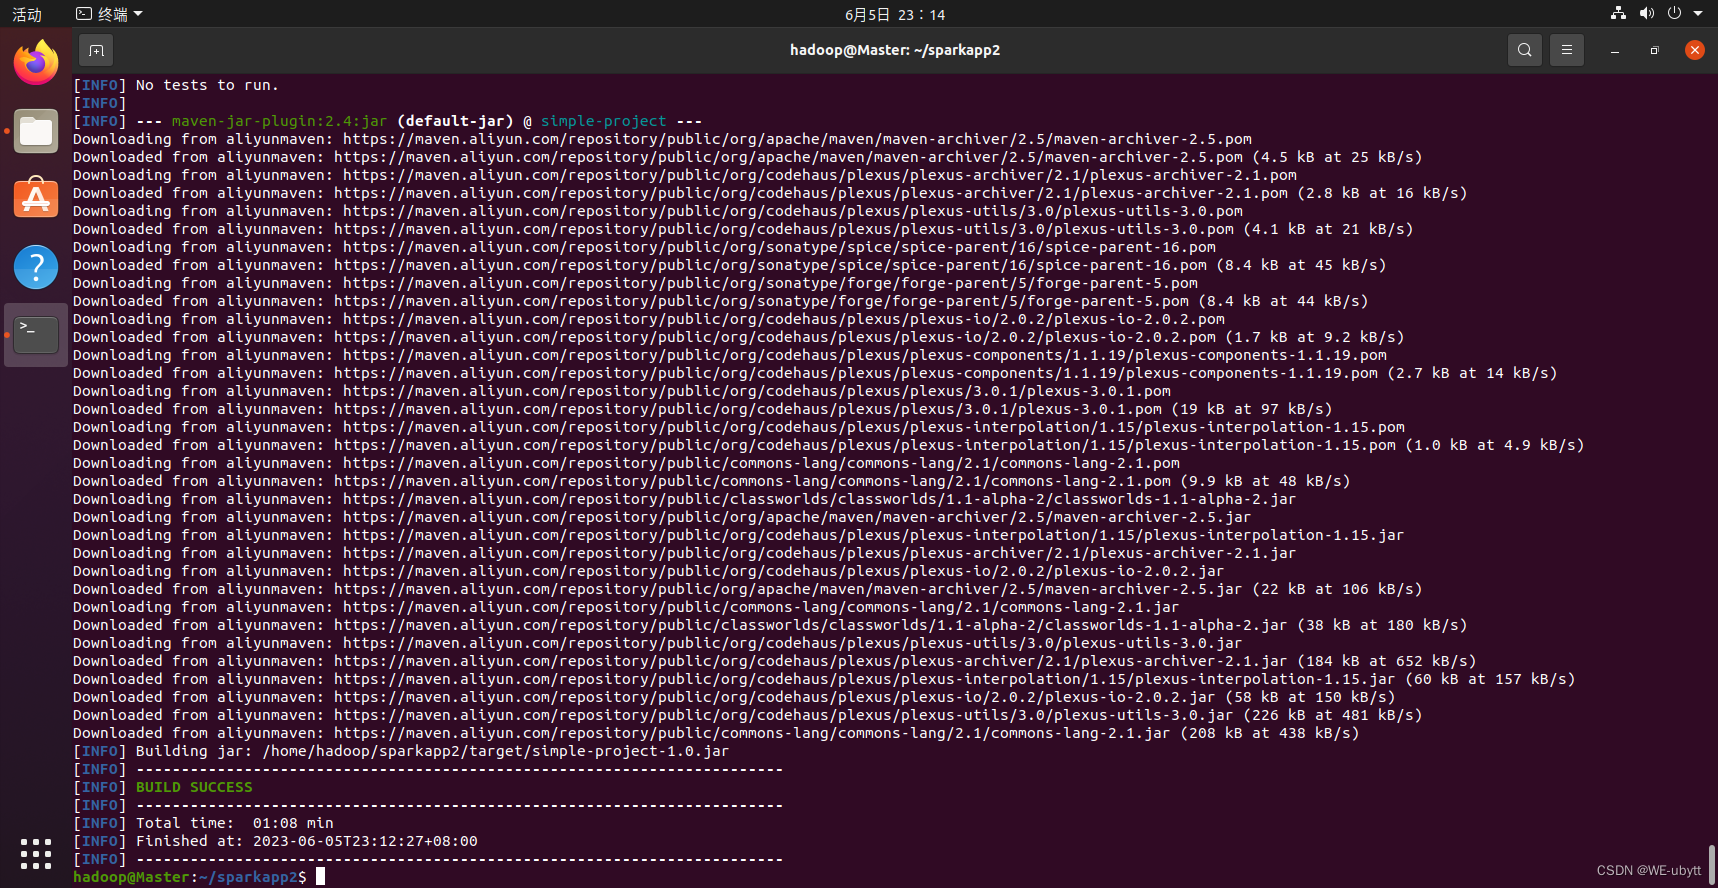Image resolution: width=1718 pixels, height=888 pixels.
Task: Click the '(226 kB at 481 kB/s)' text
Action: pos(1332,715)
